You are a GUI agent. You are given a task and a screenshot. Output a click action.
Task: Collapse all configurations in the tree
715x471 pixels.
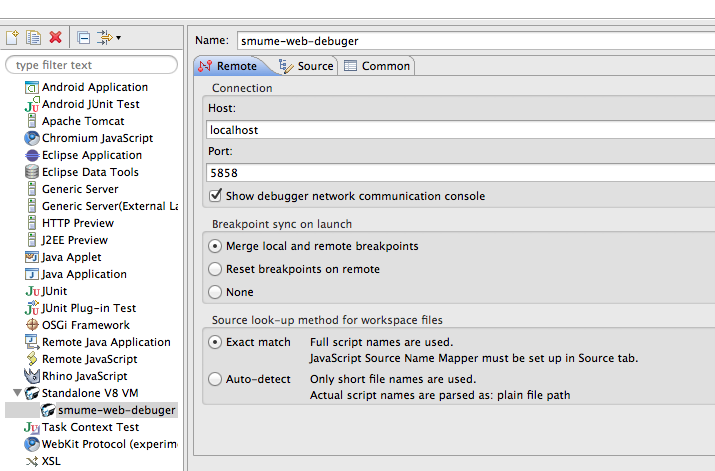[x=83, y=38]
